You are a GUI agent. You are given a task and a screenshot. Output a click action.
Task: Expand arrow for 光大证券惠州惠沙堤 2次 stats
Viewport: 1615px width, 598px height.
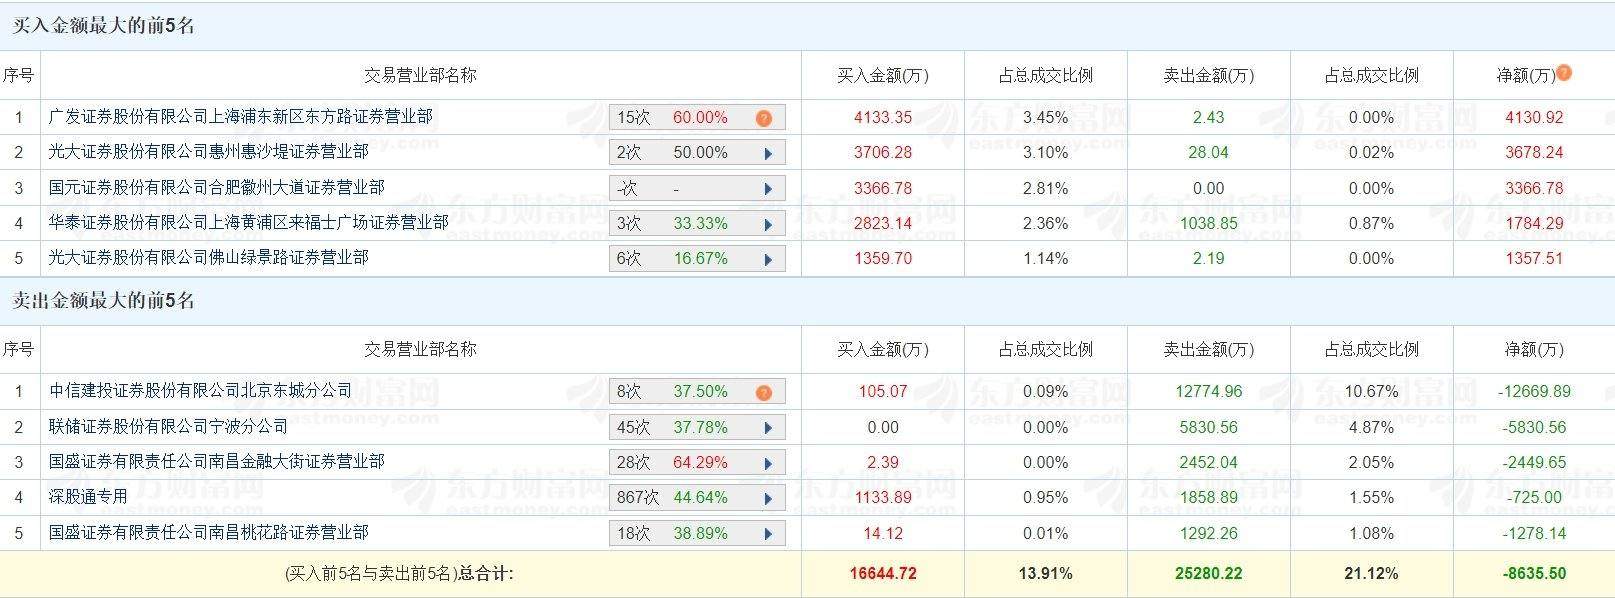768,154
